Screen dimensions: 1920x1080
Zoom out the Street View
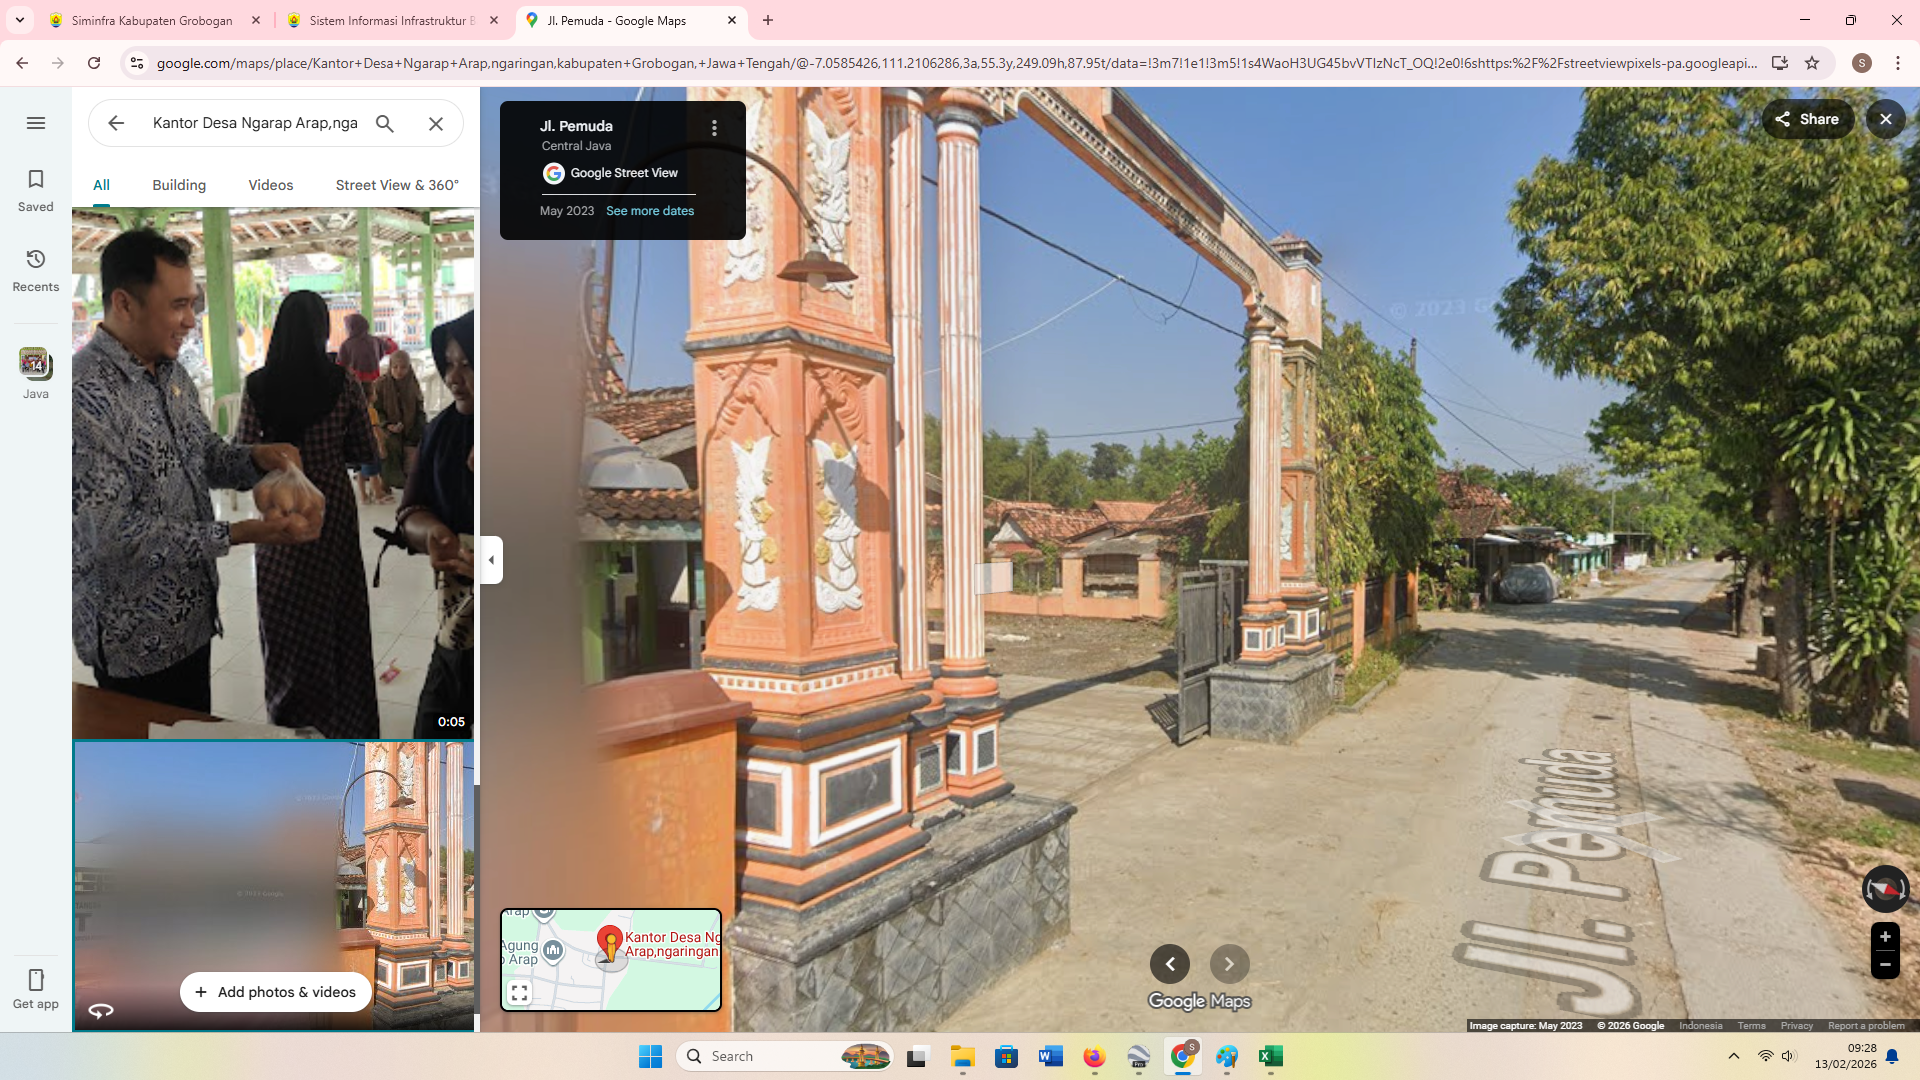pos(1885,965)
